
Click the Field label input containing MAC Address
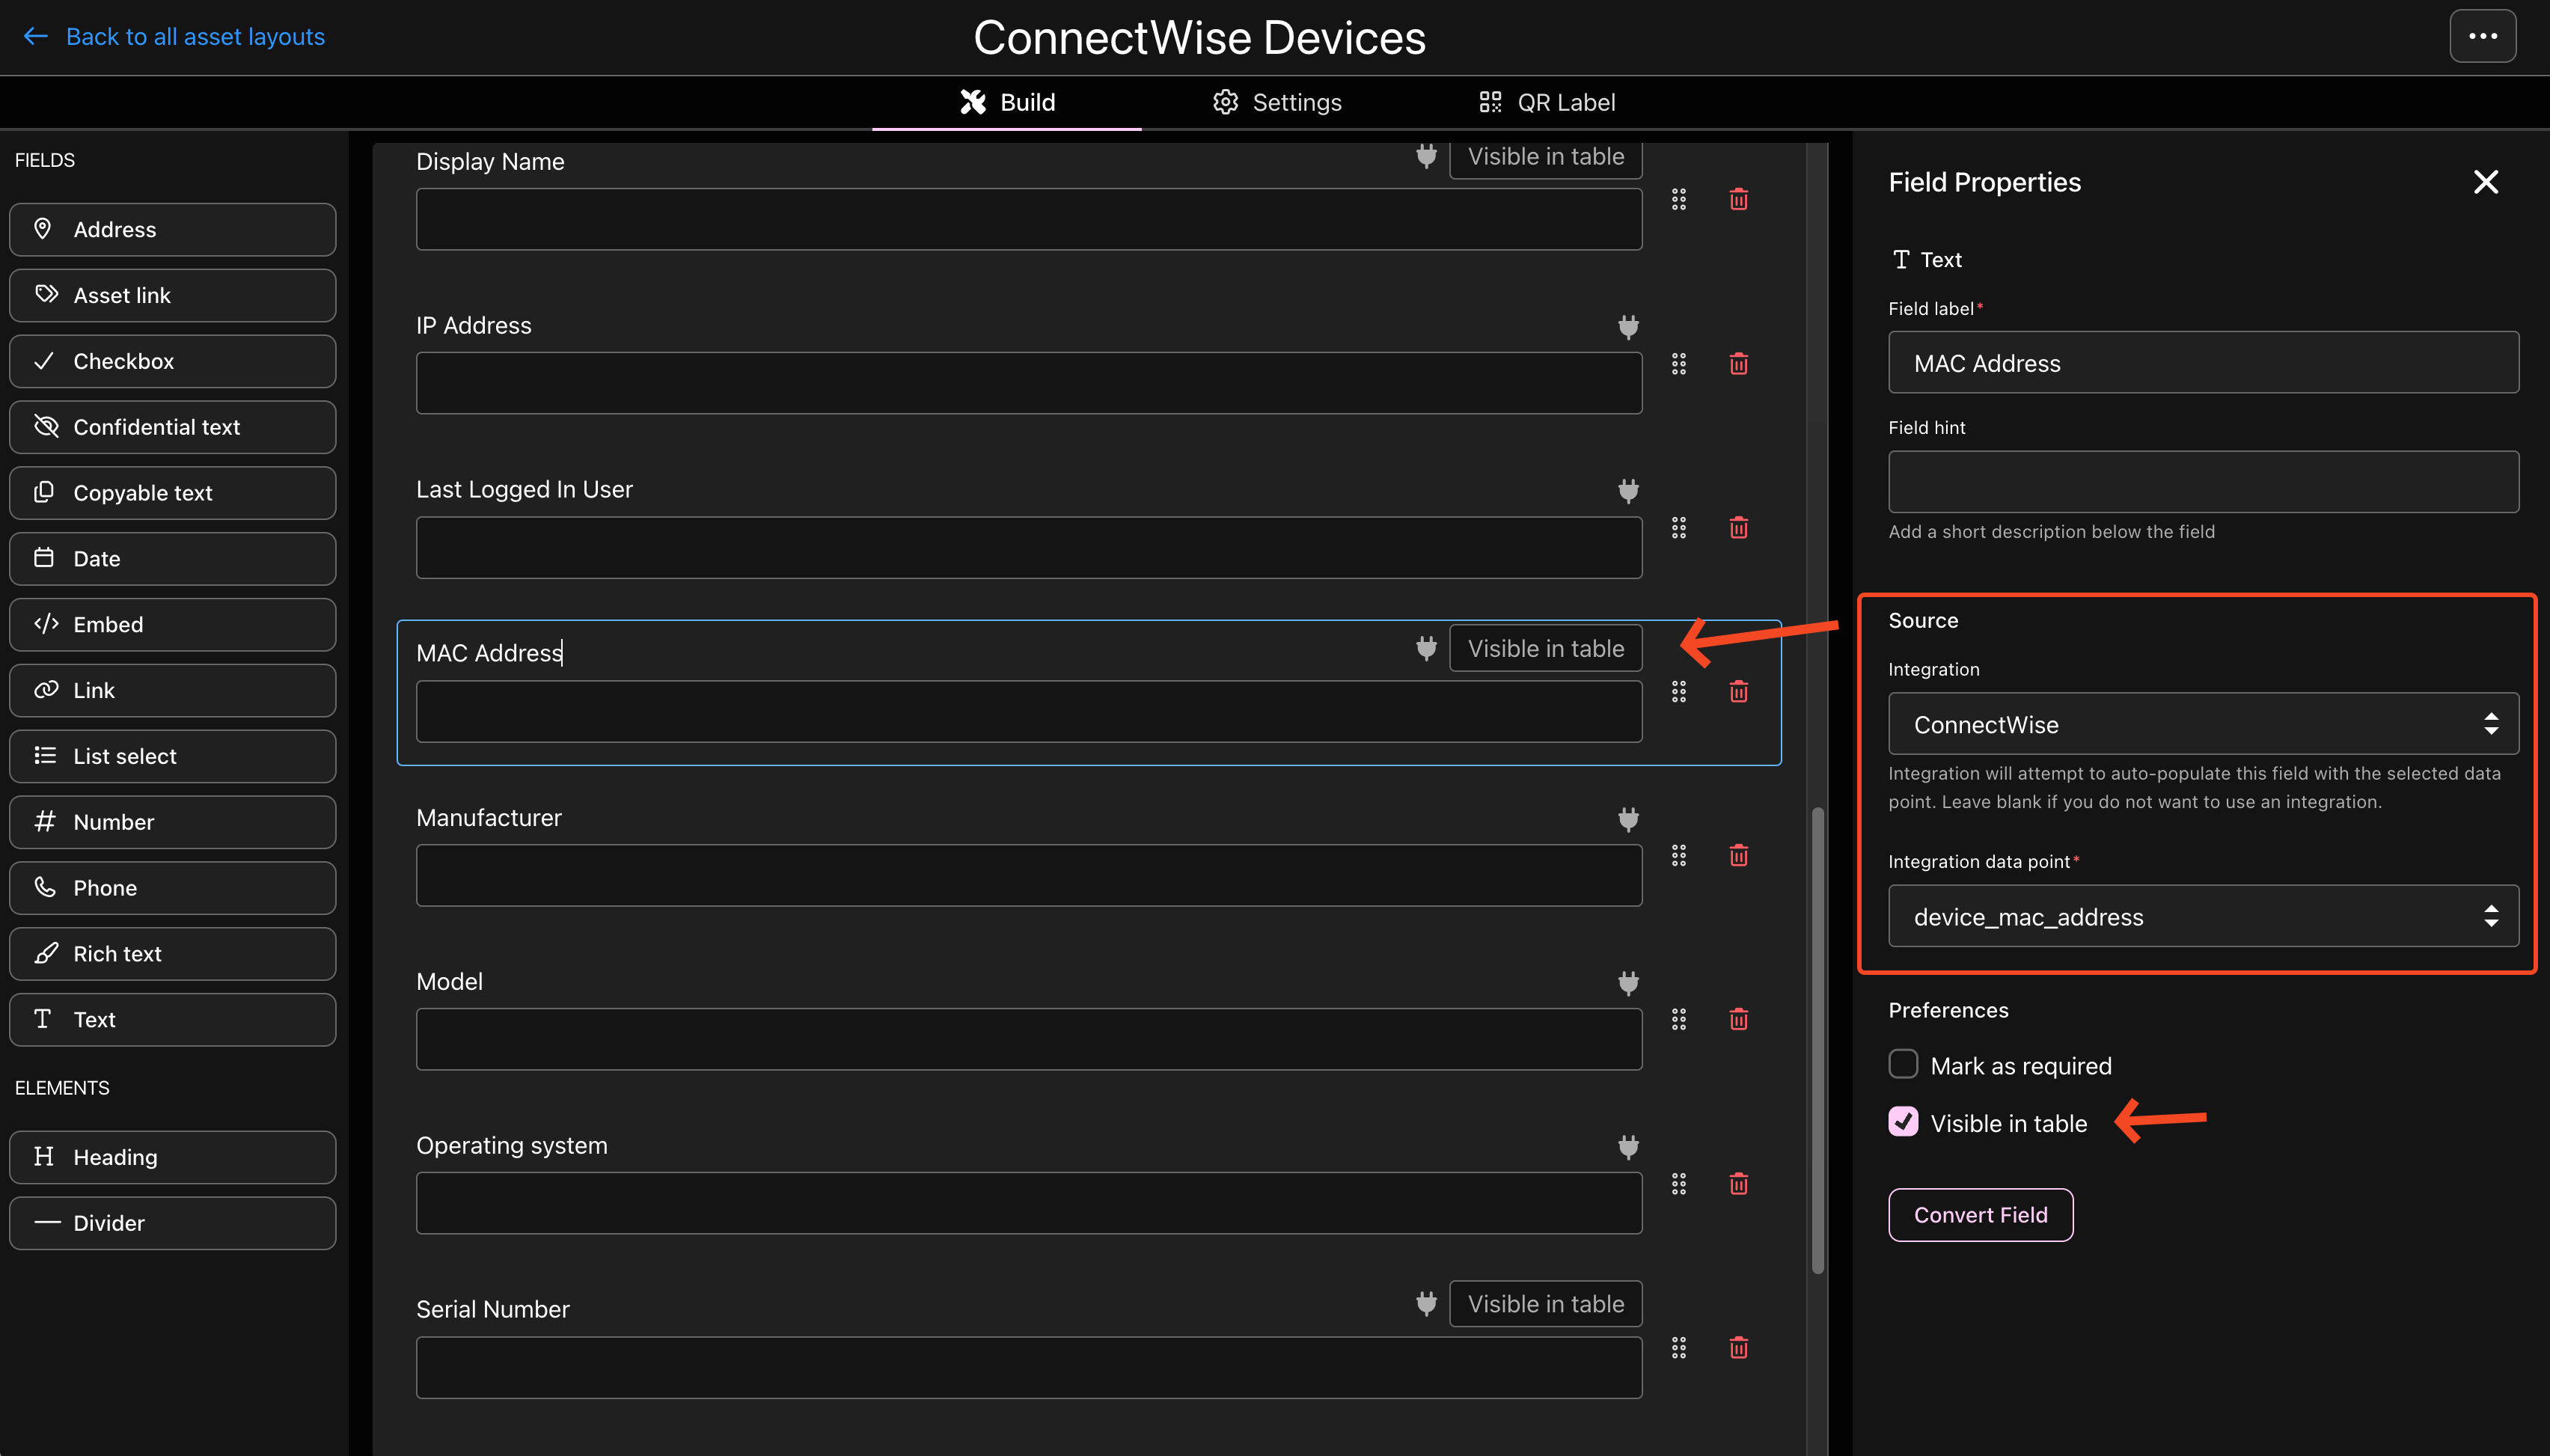[2203, 362]
